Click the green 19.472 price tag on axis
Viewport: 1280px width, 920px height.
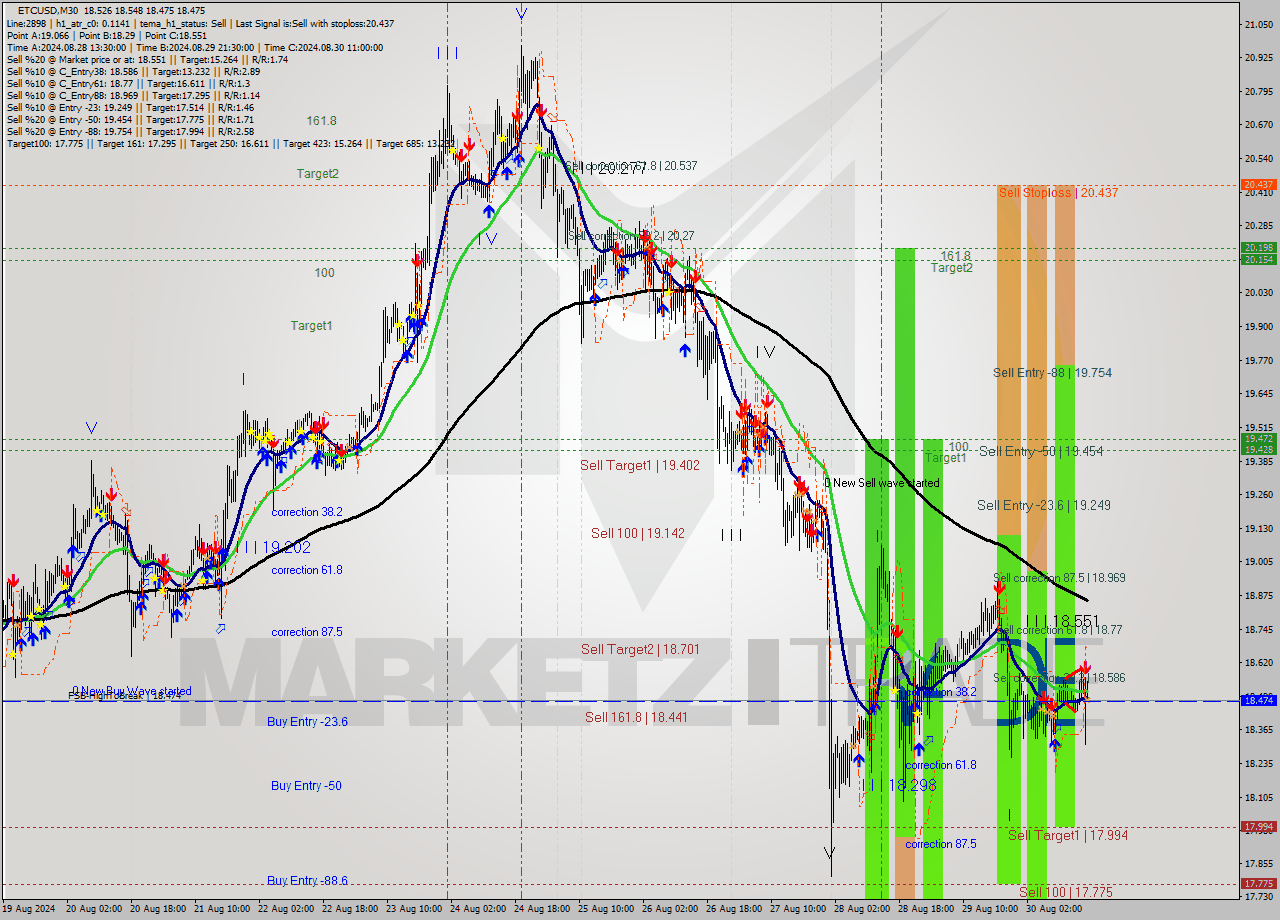point(1258,439)
